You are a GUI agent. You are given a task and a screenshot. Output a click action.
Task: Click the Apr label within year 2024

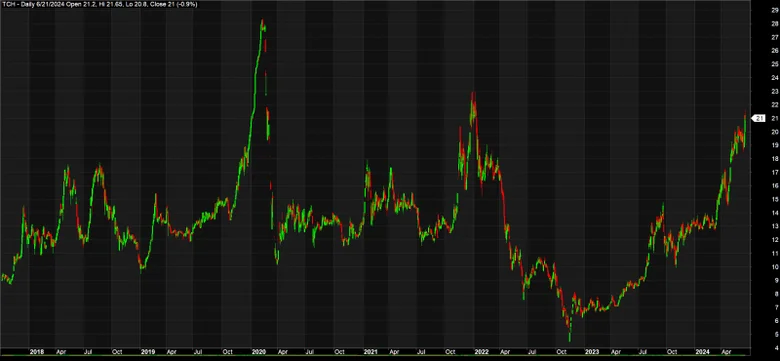click(x=727, y=352)
